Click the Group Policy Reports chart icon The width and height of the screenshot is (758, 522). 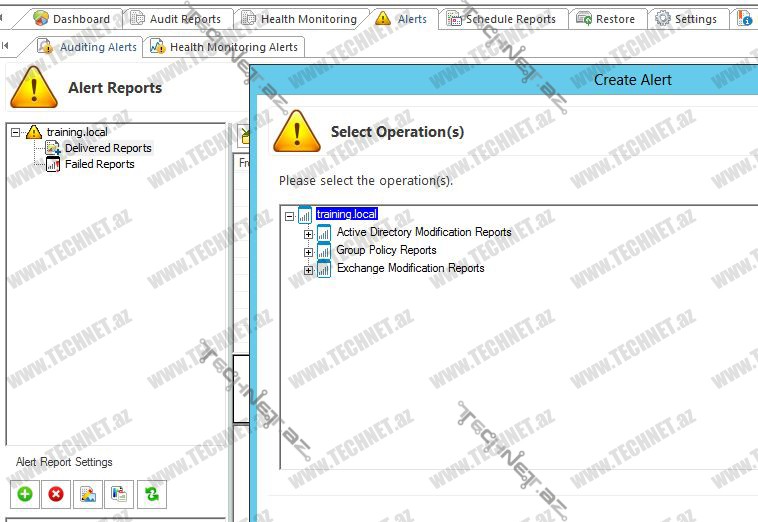click(324, 251)
